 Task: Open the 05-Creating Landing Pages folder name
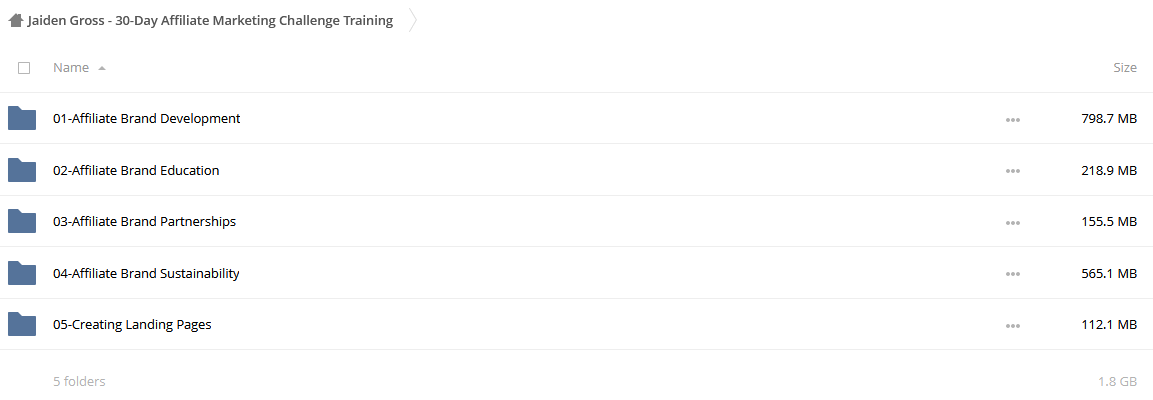(x=132, y=325)
